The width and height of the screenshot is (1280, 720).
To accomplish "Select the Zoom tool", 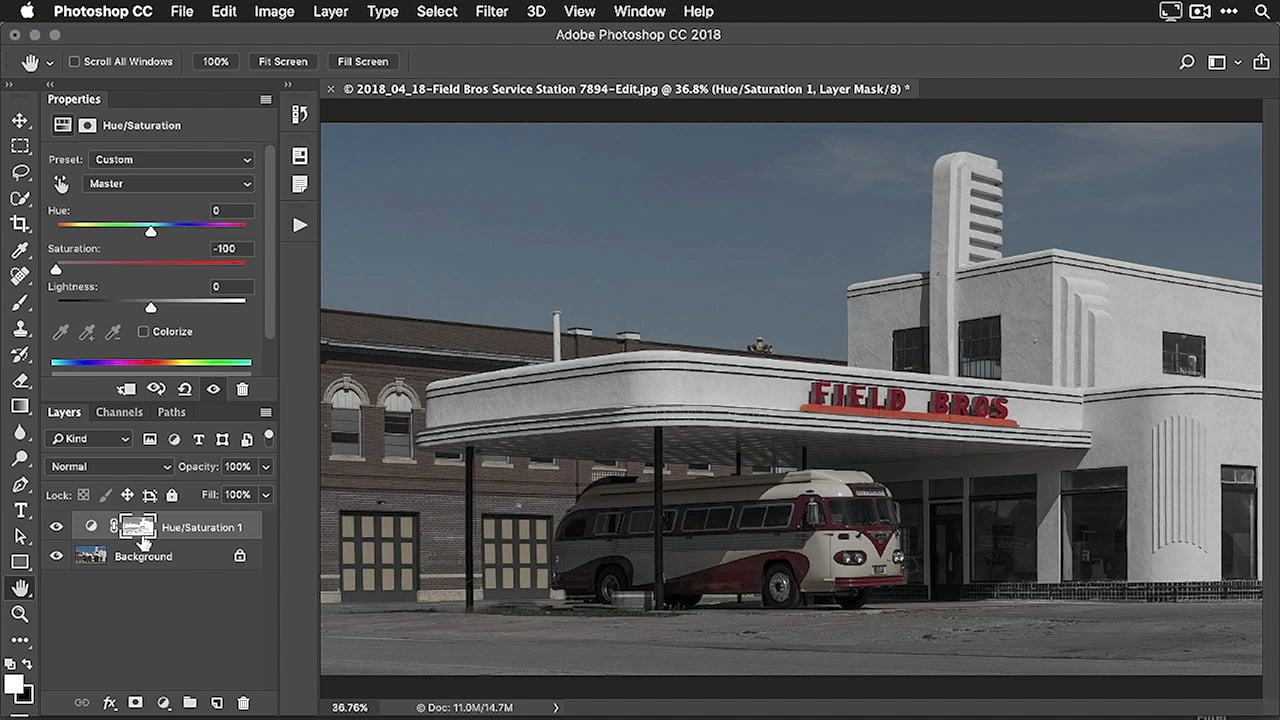I will pos(20,614).
